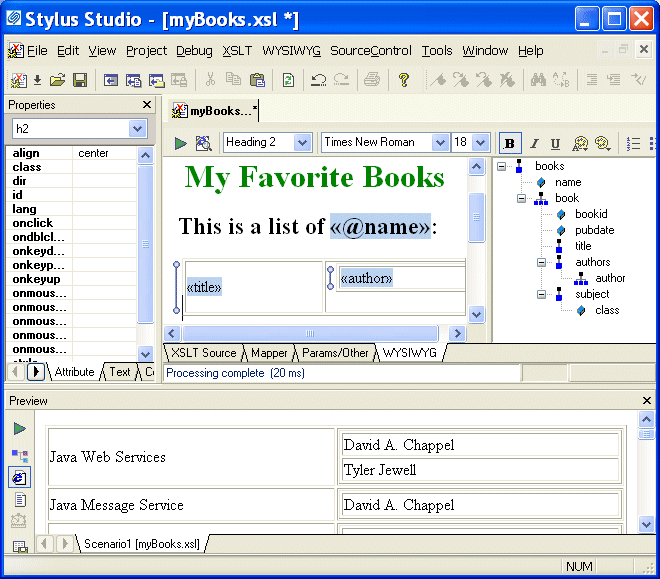Click the Save file toolbar icon
Image resolution: width=660 pixels, height=579 pixels.
click(80, 80)
